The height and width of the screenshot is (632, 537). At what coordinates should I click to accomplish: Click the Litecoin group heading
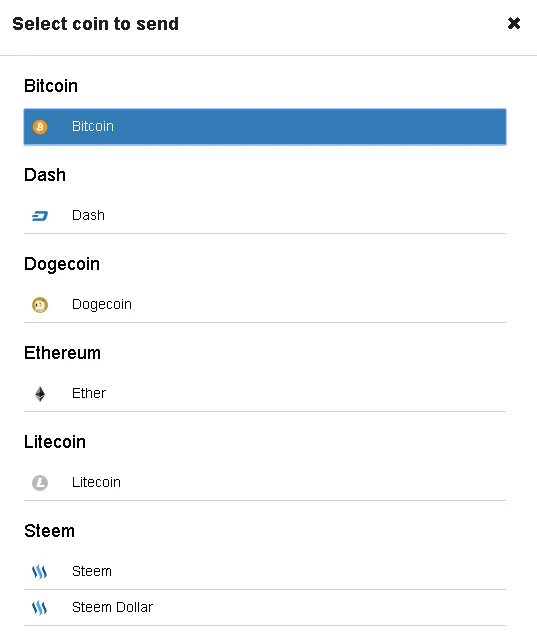coord(55,442)
